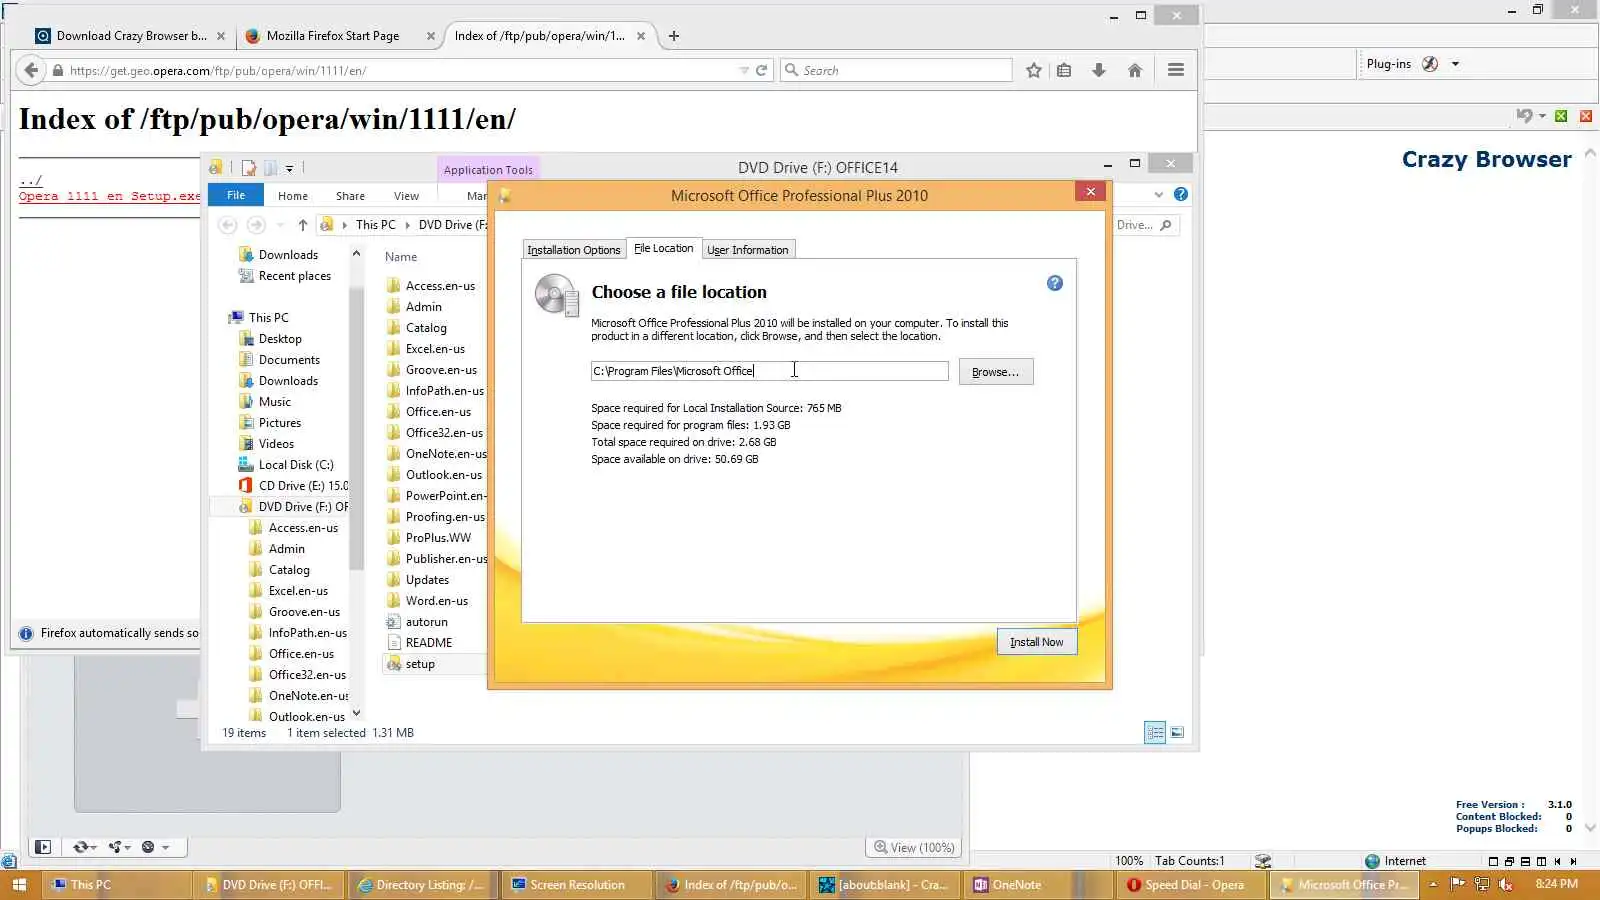Click install path text field
This screenshot has height=900, width=1600.
(x=769, y=371)
